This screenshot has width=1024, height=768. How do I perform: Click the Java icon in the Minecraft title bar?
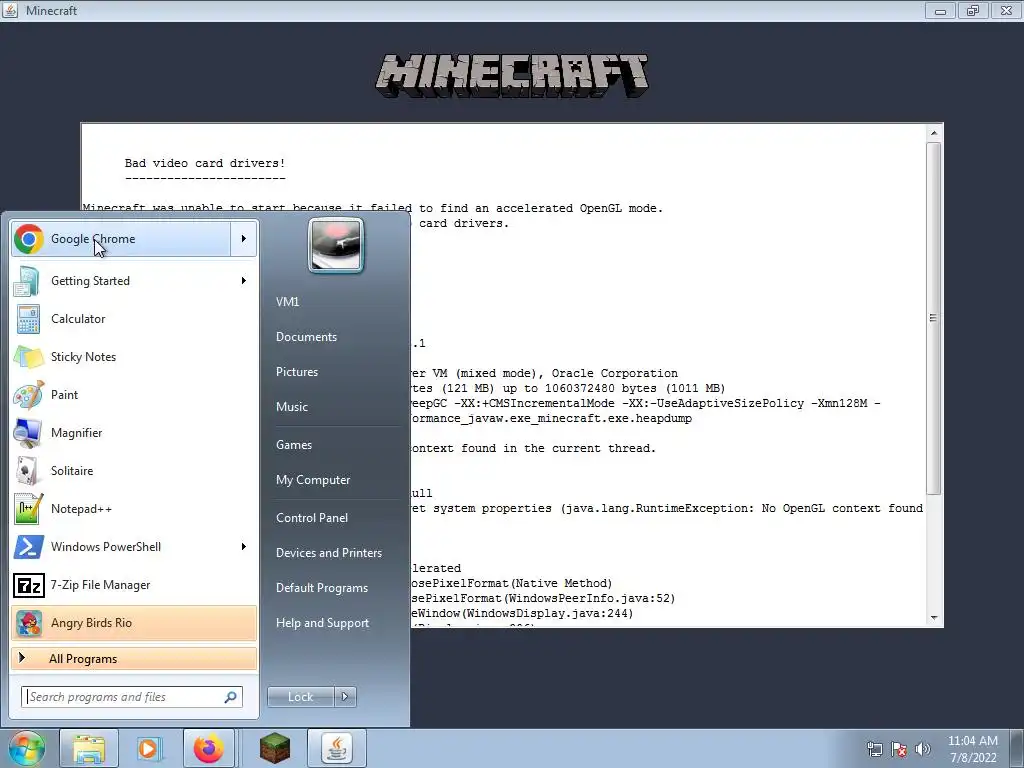pos(10,10)
